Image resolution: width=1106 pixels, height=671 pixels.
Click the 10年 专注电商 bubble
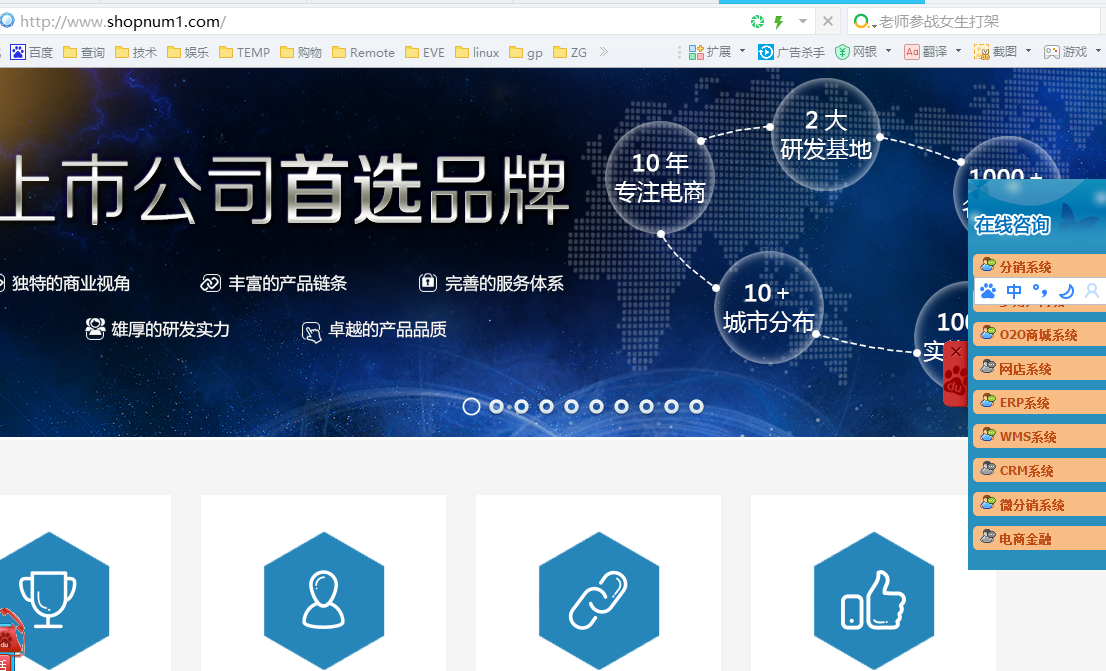click(660, 177)
